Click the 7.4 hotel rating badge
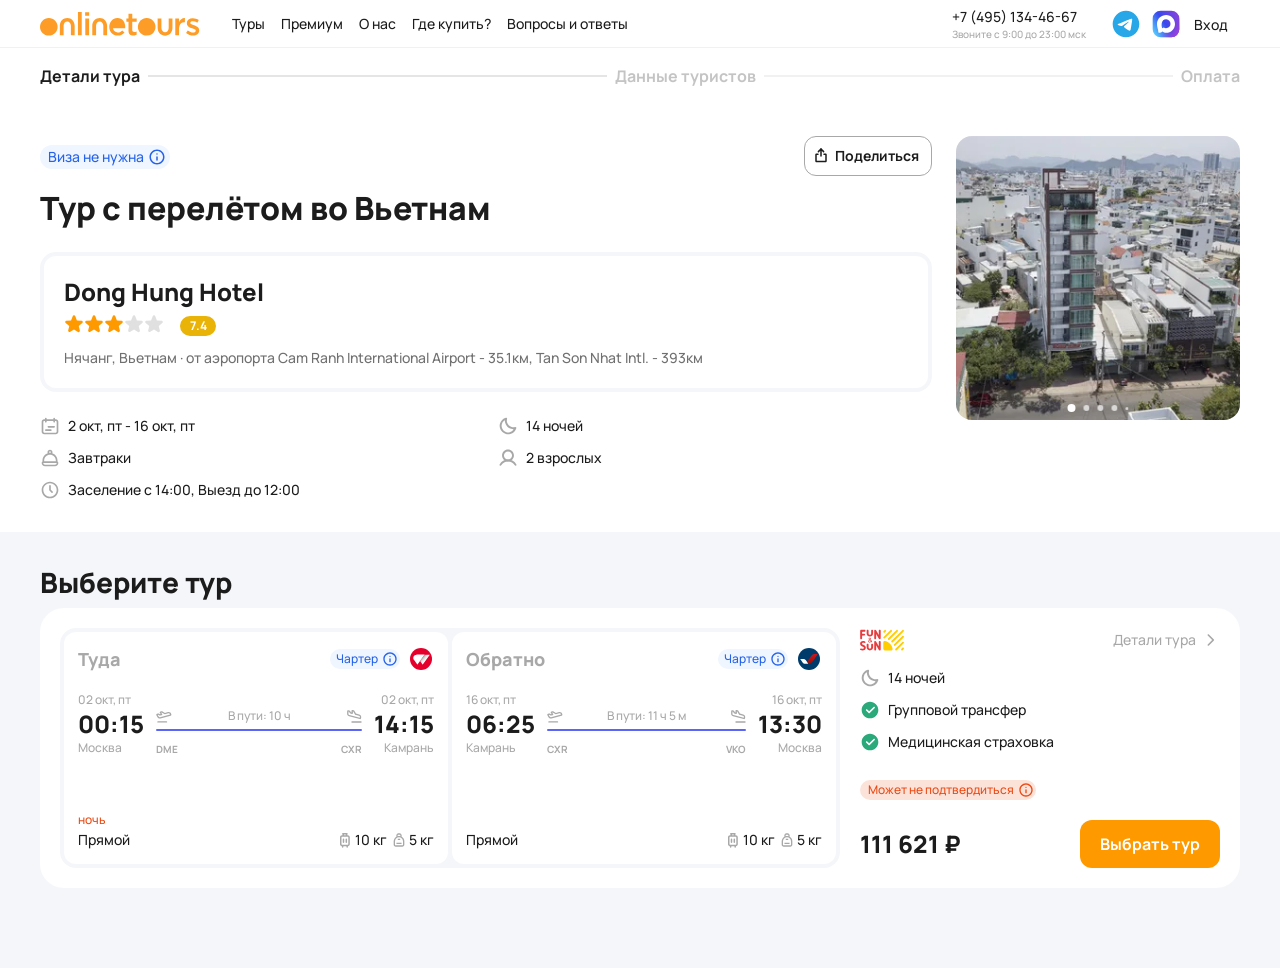1280x968 pixels. 198,326
